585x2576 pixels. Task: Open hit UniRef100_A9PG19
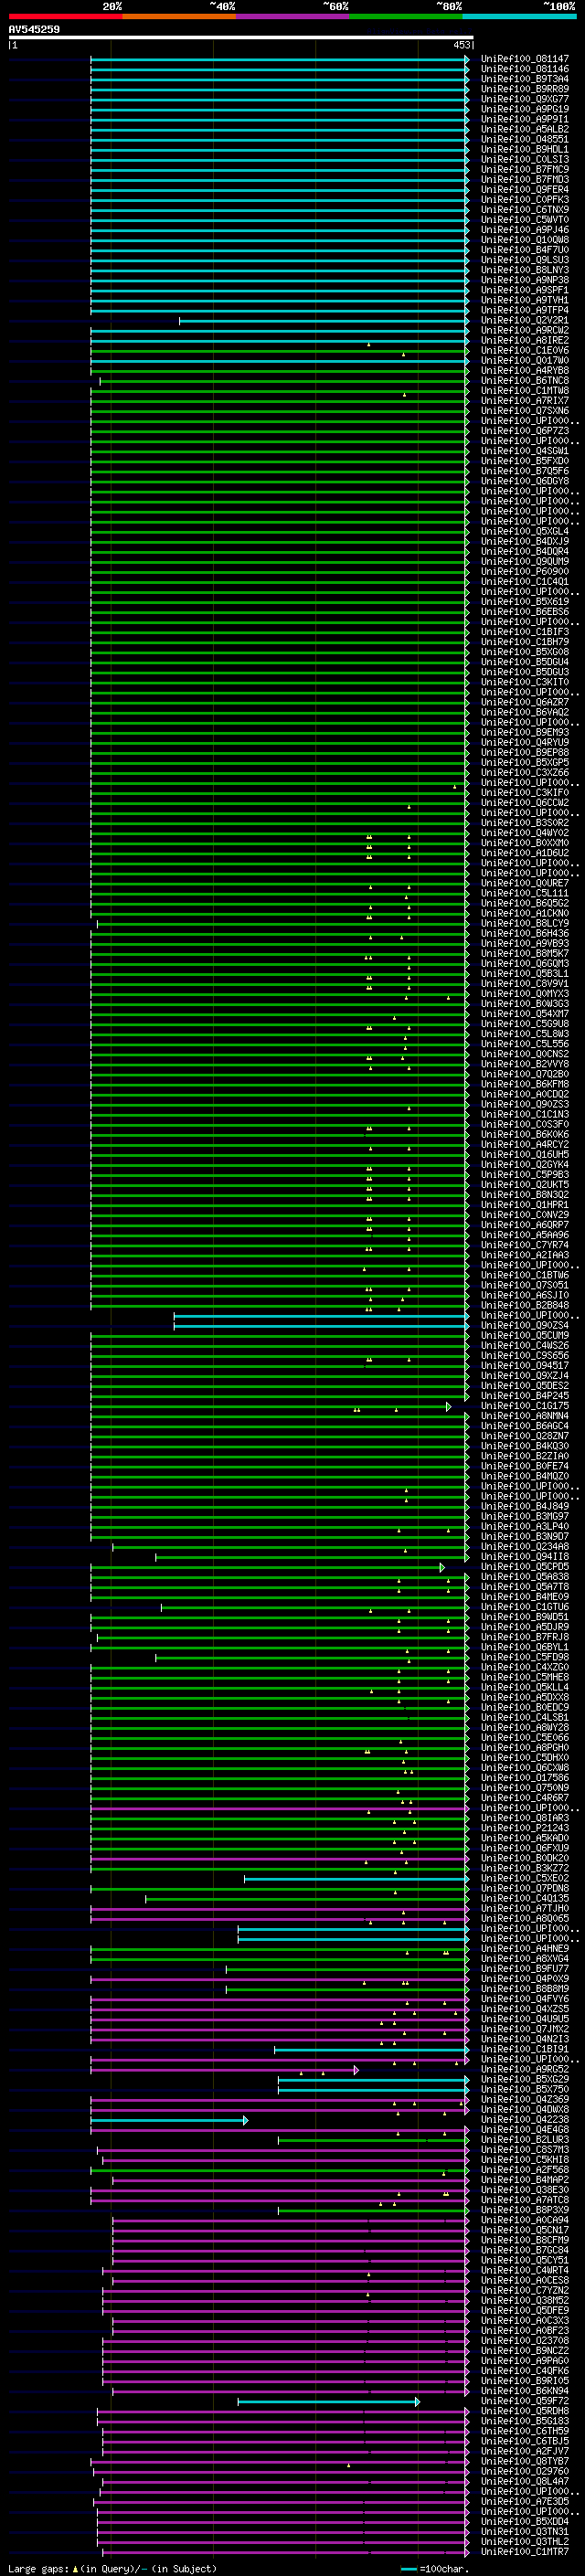525,109
